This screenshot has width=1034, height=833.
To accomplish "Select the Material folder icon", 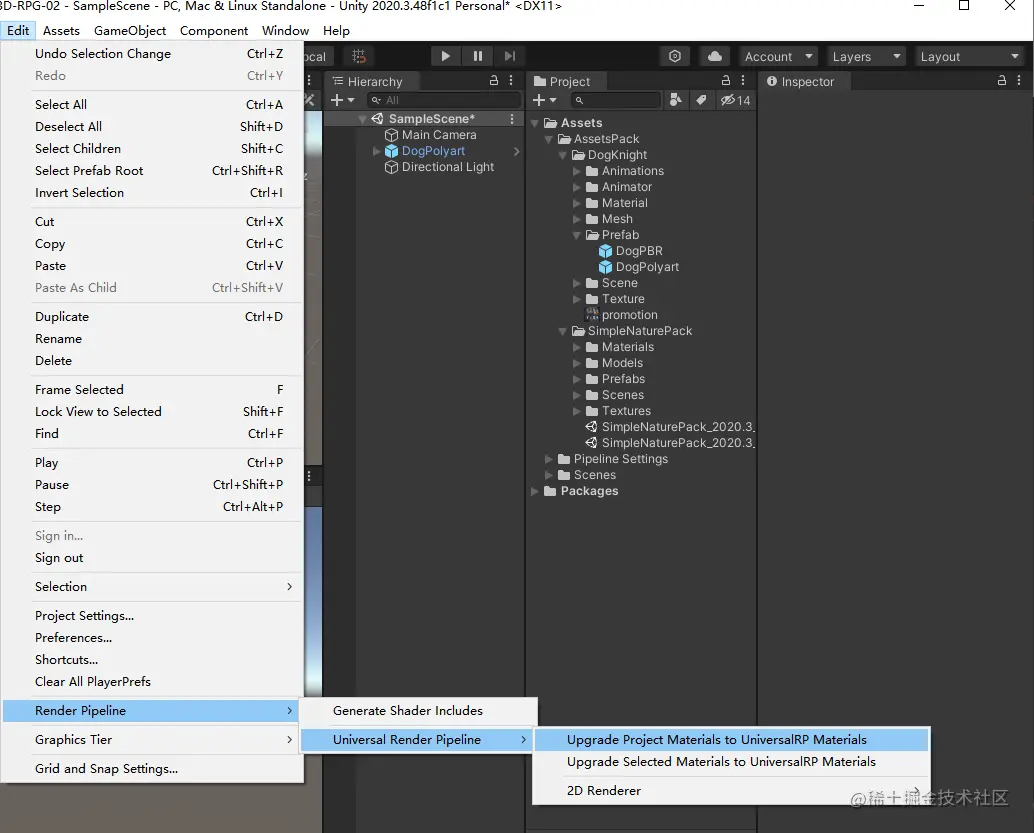I will 592,202.
